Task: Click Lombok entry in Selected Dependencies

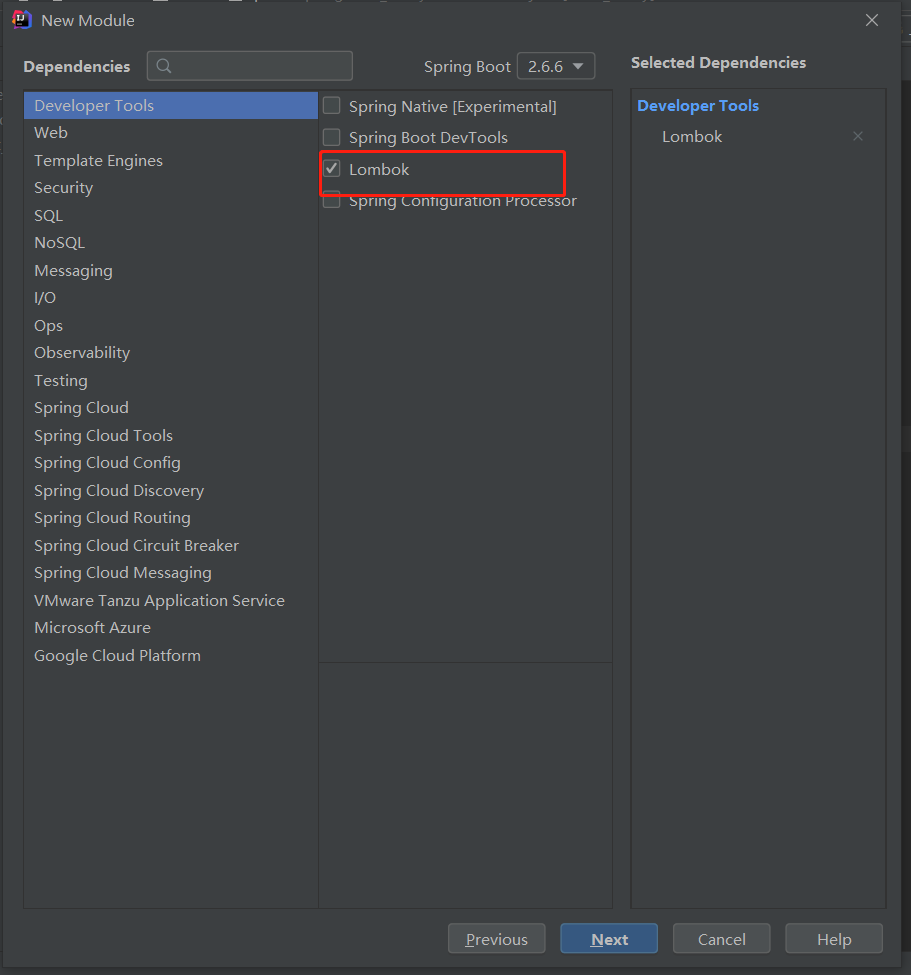Action: (x=691, y=137)
